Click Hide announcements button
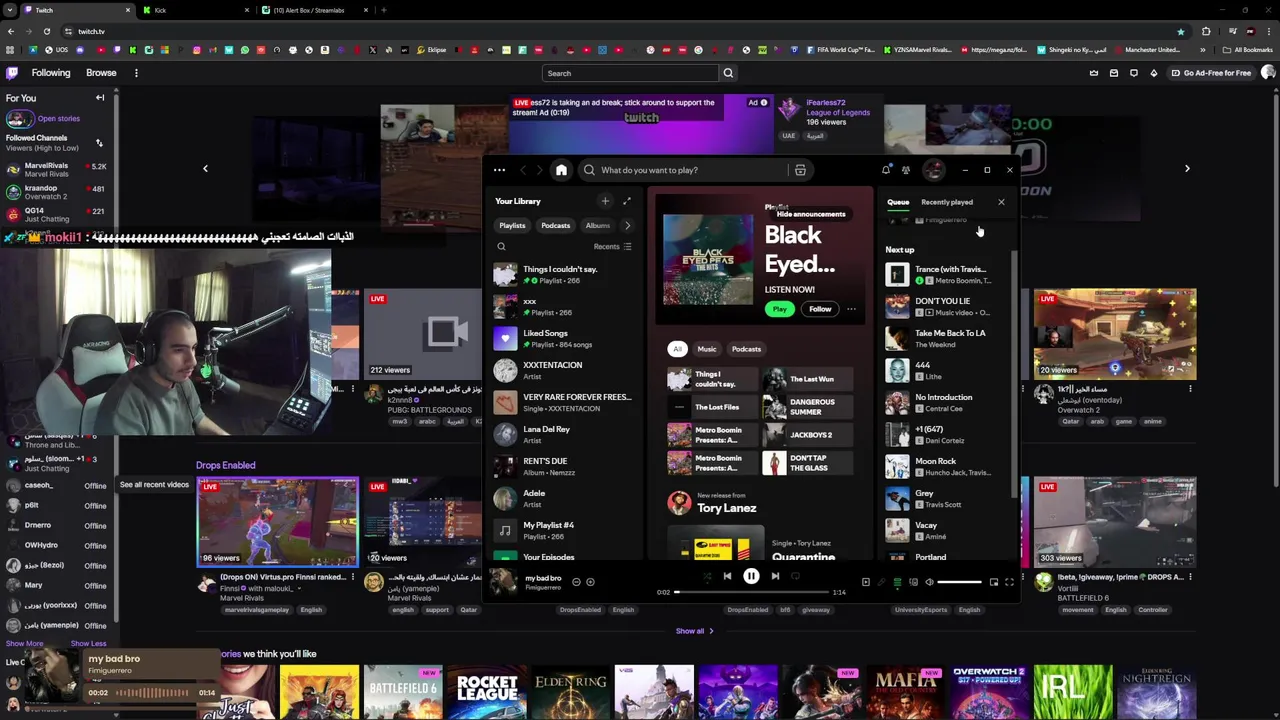Viewport: 1280px width, 720px height. (811, 214)
